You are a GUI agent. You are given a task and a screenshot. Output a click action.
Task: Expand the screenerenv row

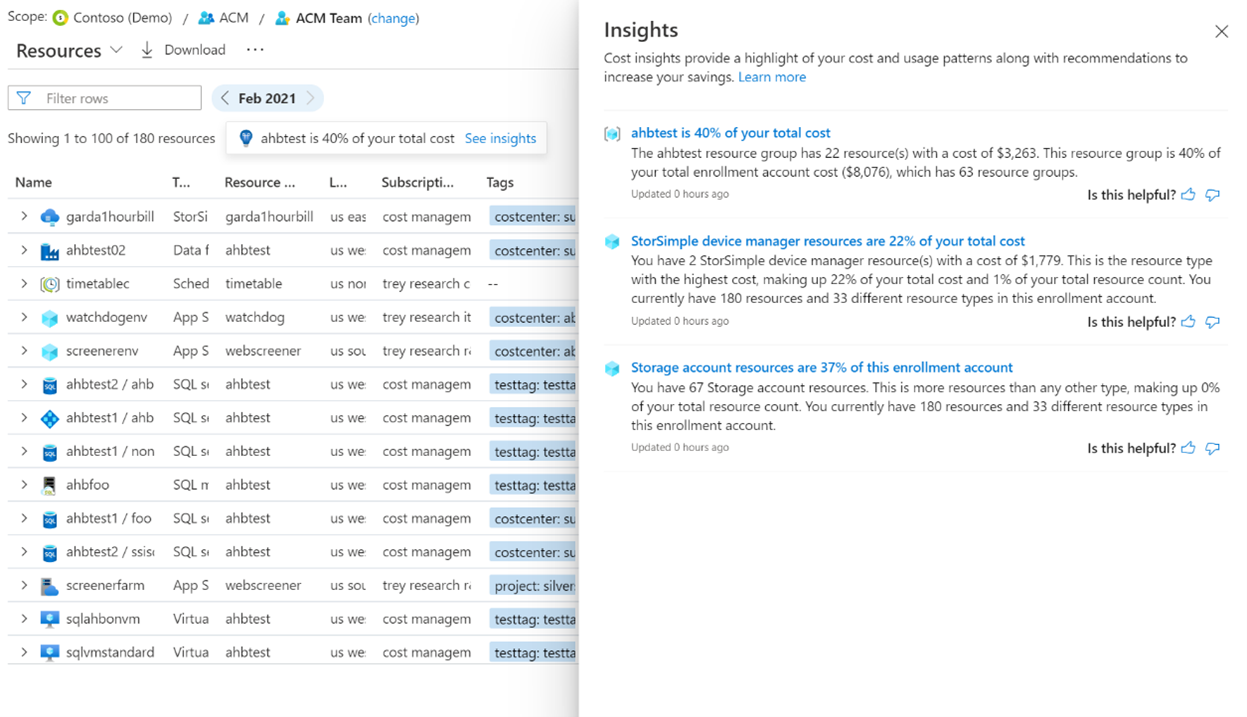(x=24, y=350)
